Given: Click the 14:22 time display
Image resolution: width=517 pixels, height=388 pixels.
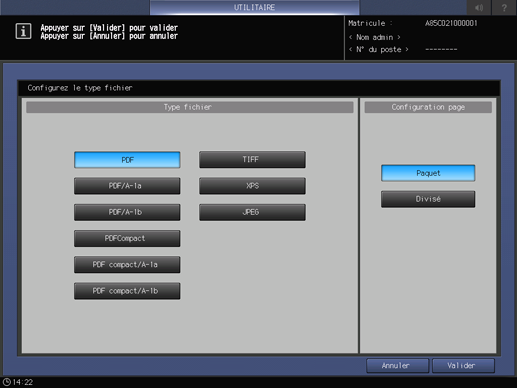Looking at the screenshot, I should (x=23, y=382).
